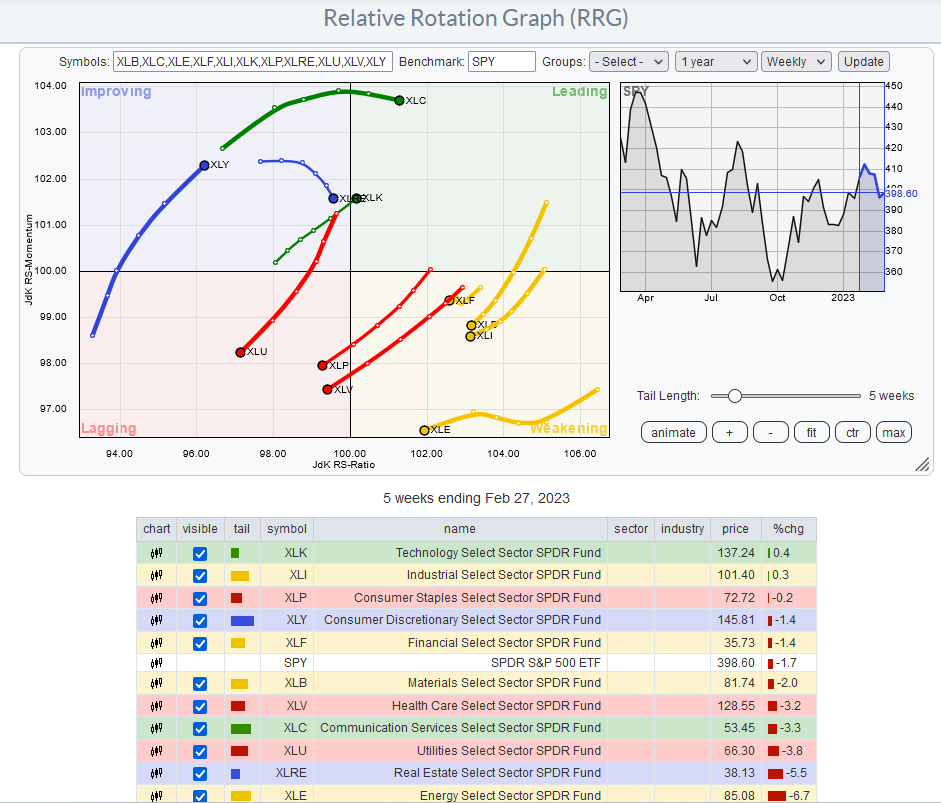The width and height of the screenshot is (941, 803).
Task: Start the animate button
Action: pyautogui.click(x=673, y=433)
